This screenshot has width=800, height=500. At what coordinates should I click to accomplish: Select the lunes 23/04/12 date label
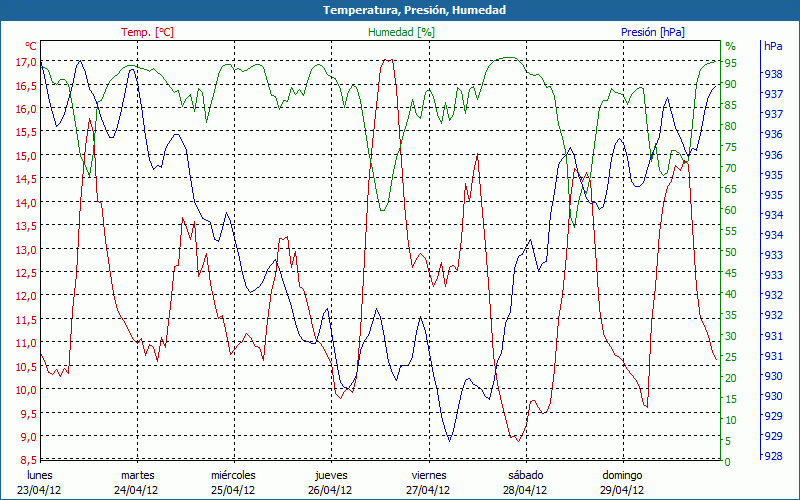(x=40, y=482)
